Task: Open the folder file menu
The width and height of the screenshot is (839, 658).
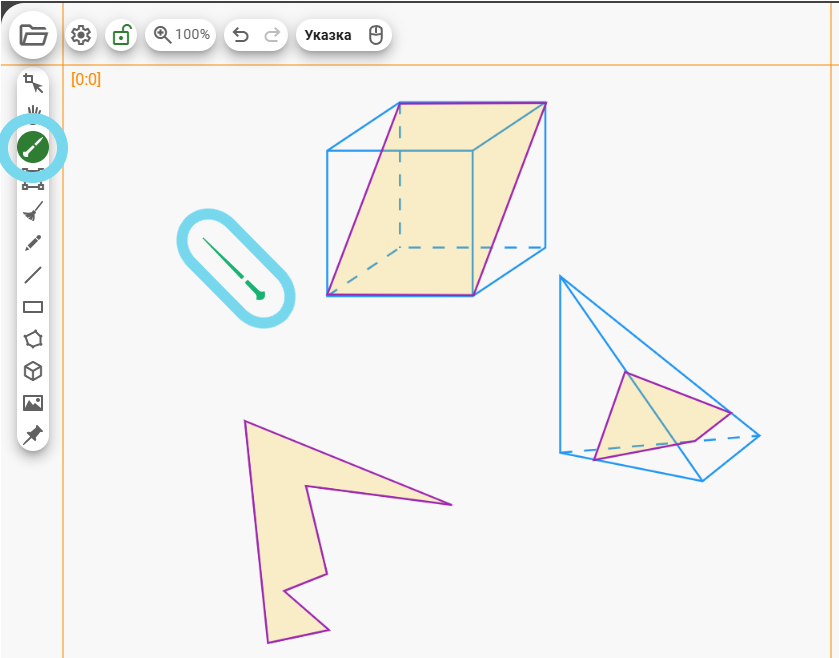Action: click(34, 35)
